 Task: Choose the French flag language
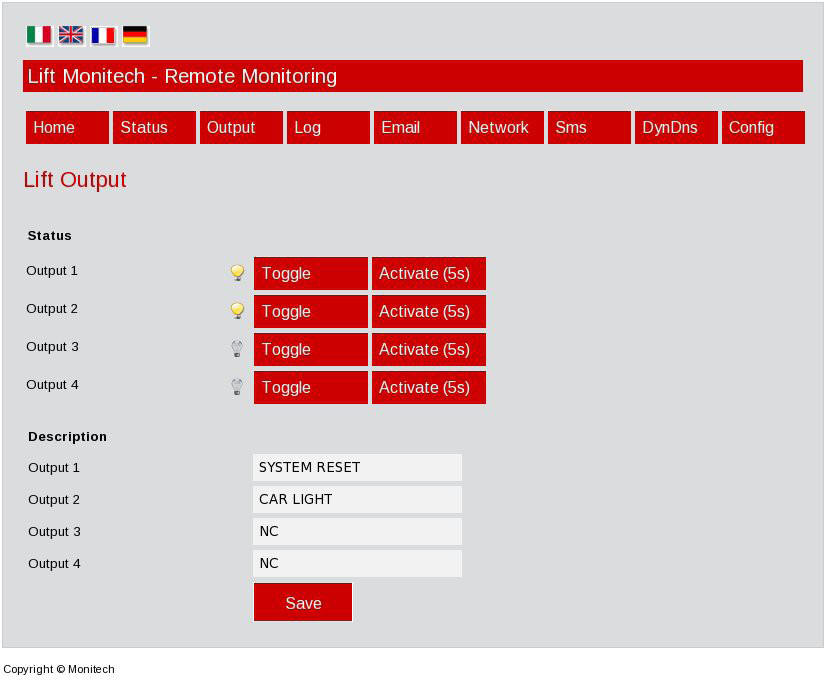[103, 35]
